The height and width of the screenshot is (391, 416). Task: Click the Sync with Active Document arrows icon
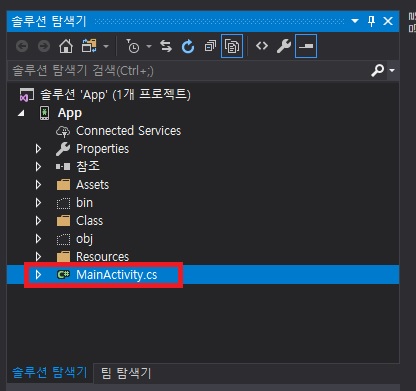click(166, 46)
